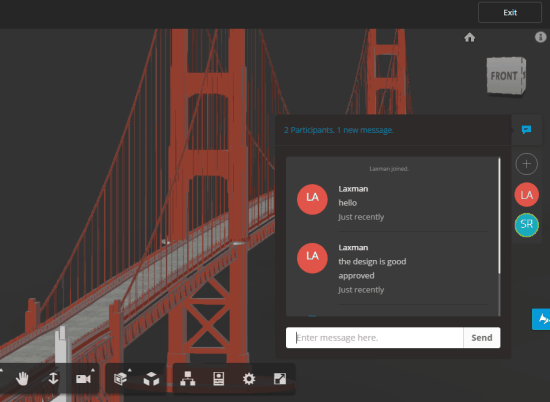Click the Exit button
Screen dimensions: 550x402
(510, 13)
